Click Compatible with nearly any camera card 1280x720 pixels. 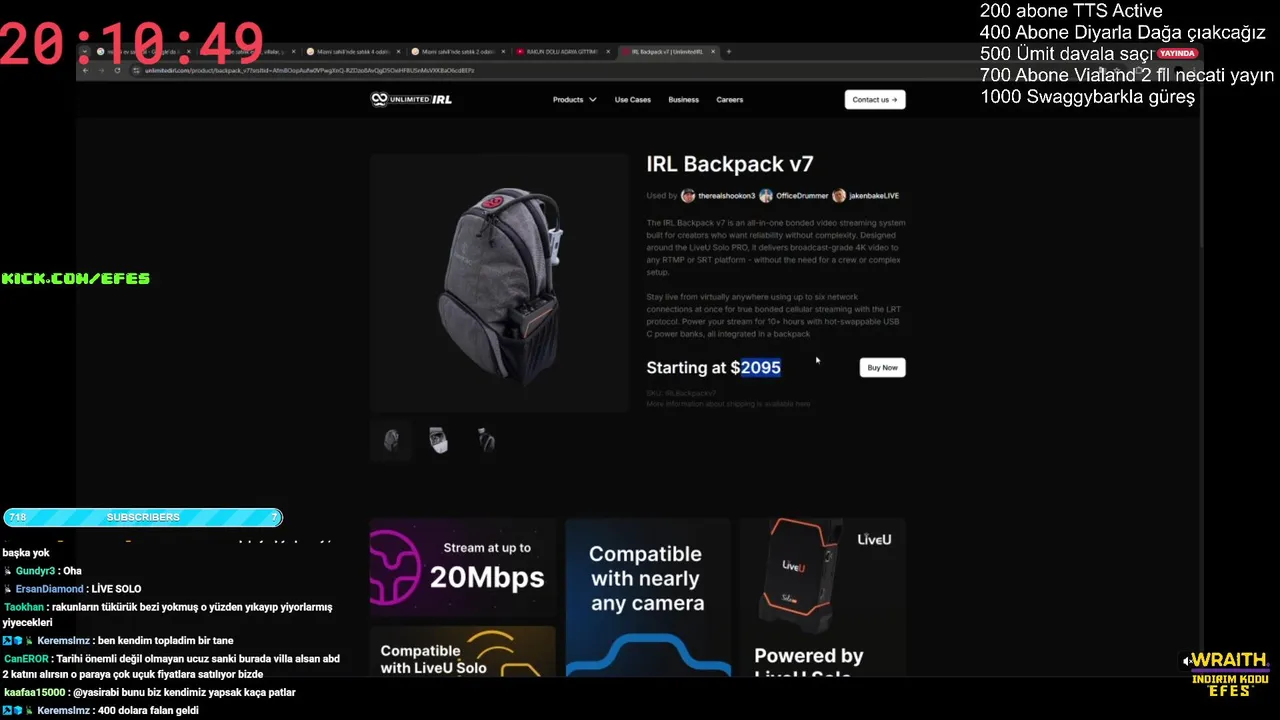[647, 597]
